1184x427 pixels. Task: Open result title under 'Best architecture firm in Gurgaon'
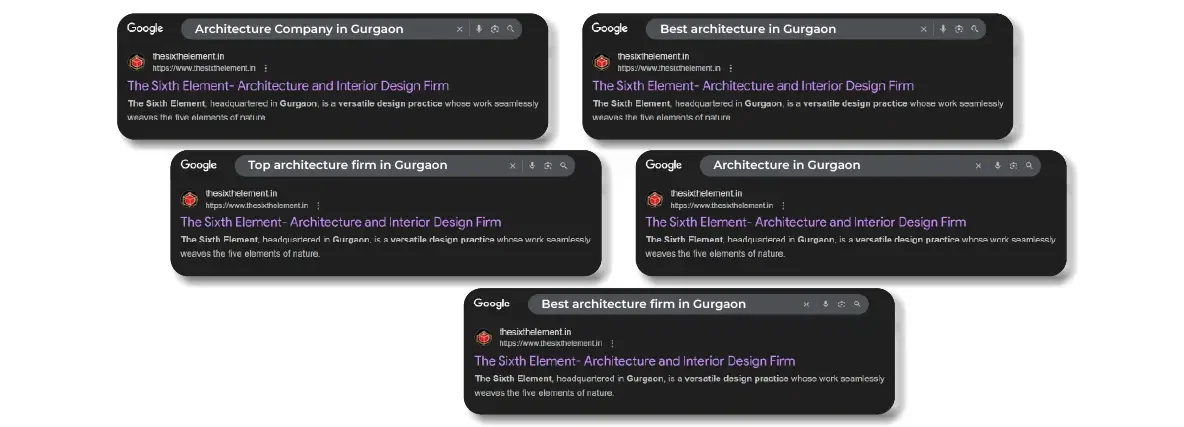(x=635, y=361)
